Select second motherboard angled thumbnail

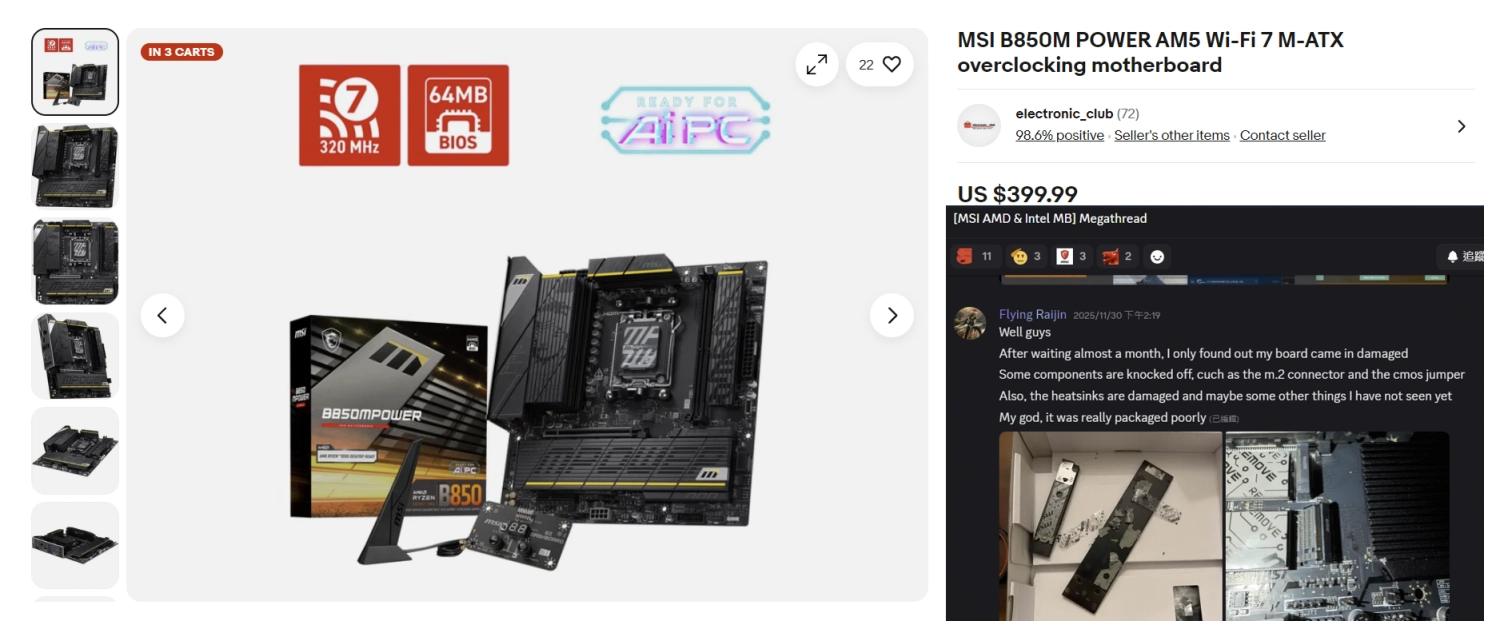tap(75, 166)
